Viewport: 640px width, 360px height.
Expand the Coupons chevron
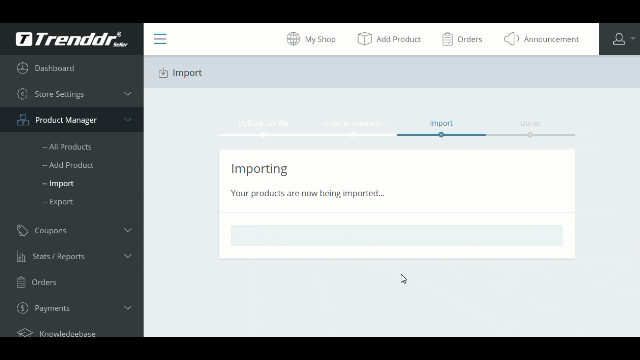pyautogui.click(x=128, y=230)
